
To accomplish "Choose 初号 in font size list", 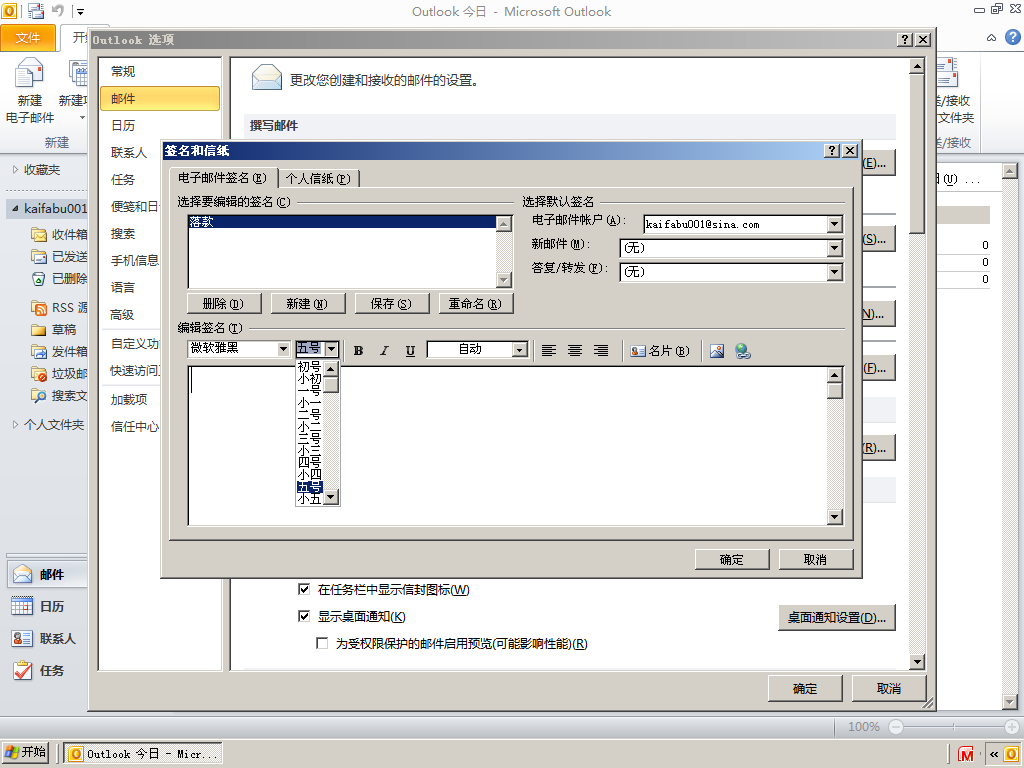I will tap(310, 367).
